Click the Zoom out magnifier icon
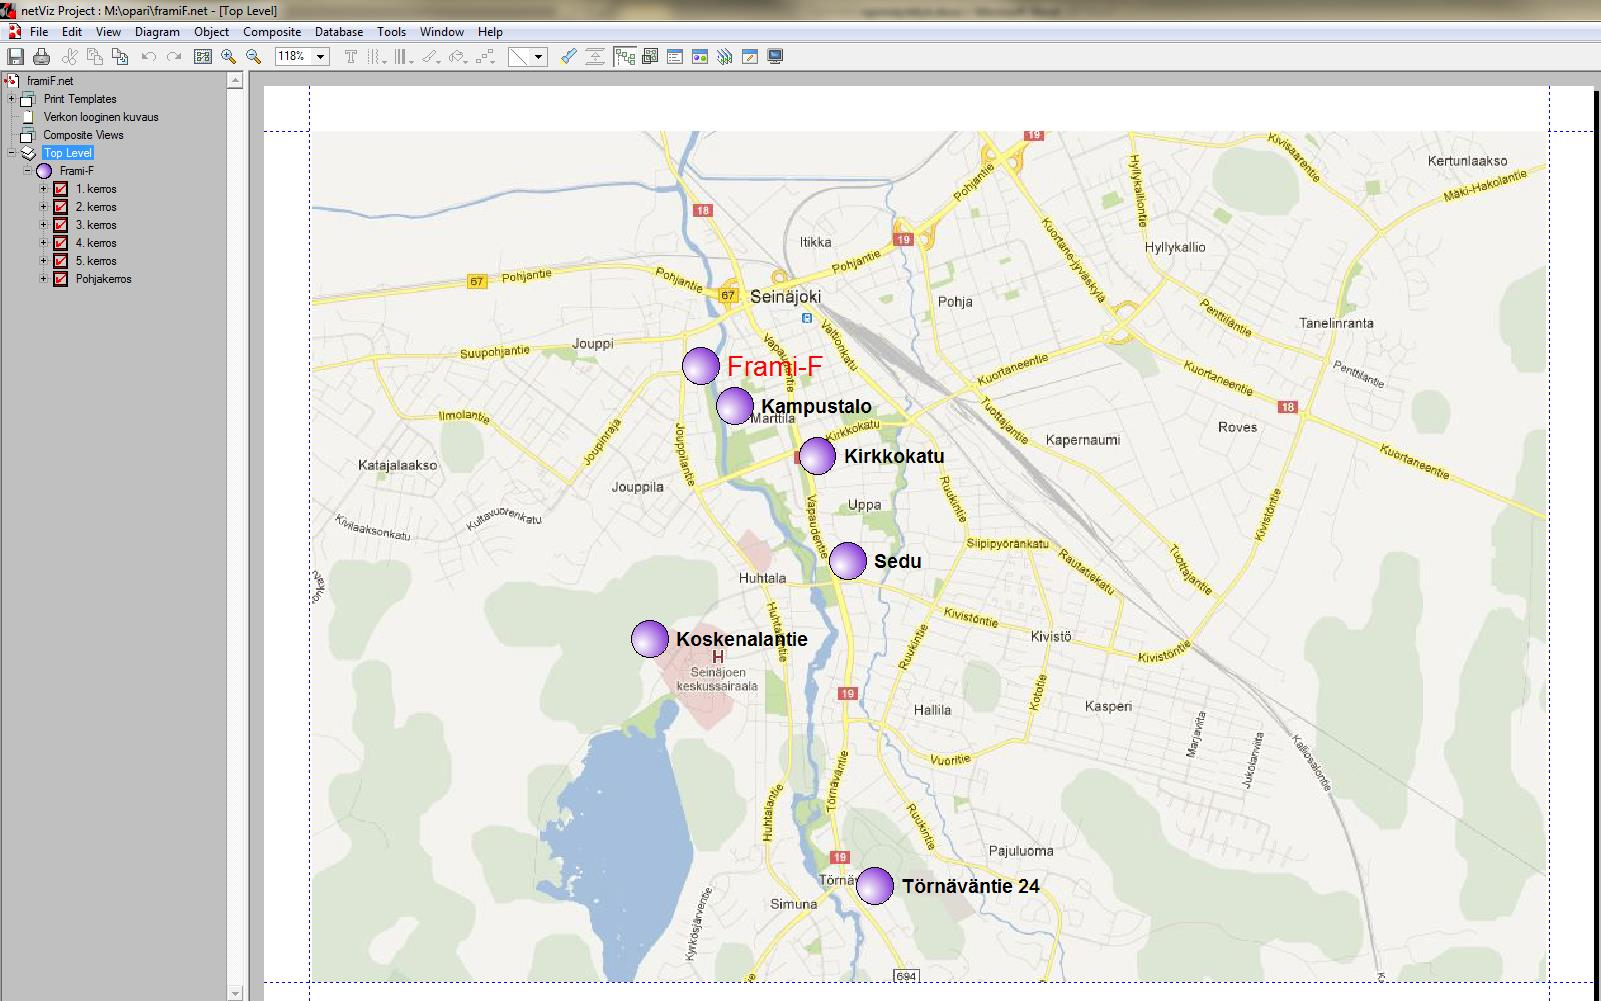This screenshot has width=1601, height=1001. click(x=254, y=57)
